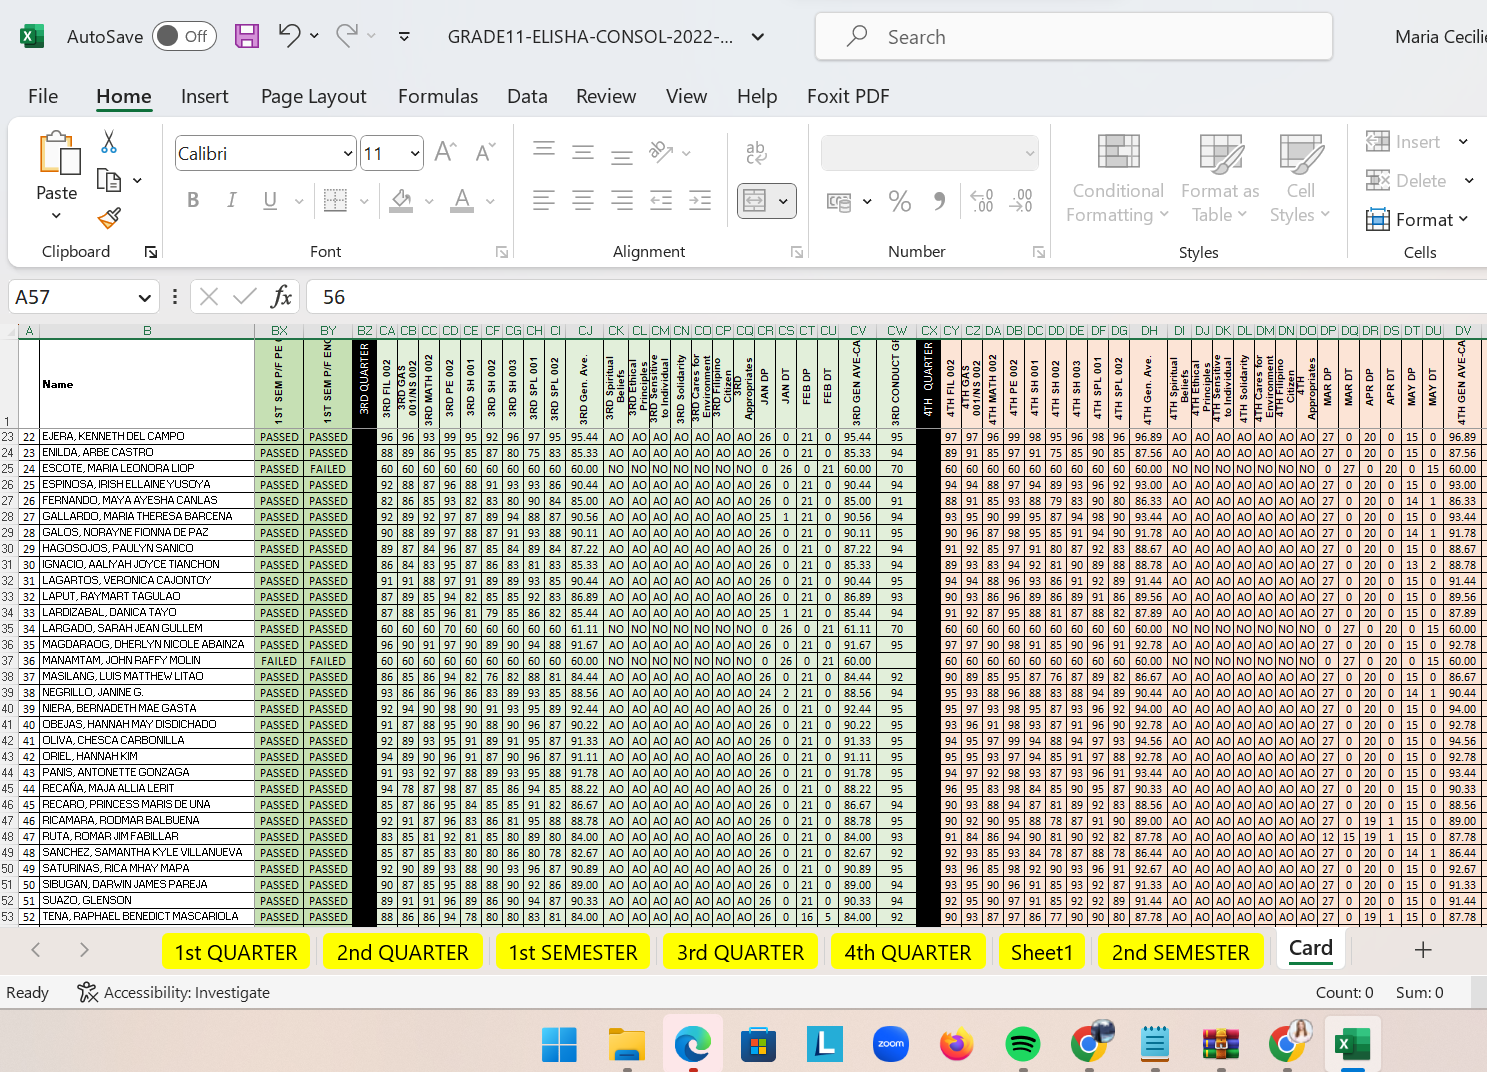
Task: Click the Cell Styles button
Action: pos(1300,179)
